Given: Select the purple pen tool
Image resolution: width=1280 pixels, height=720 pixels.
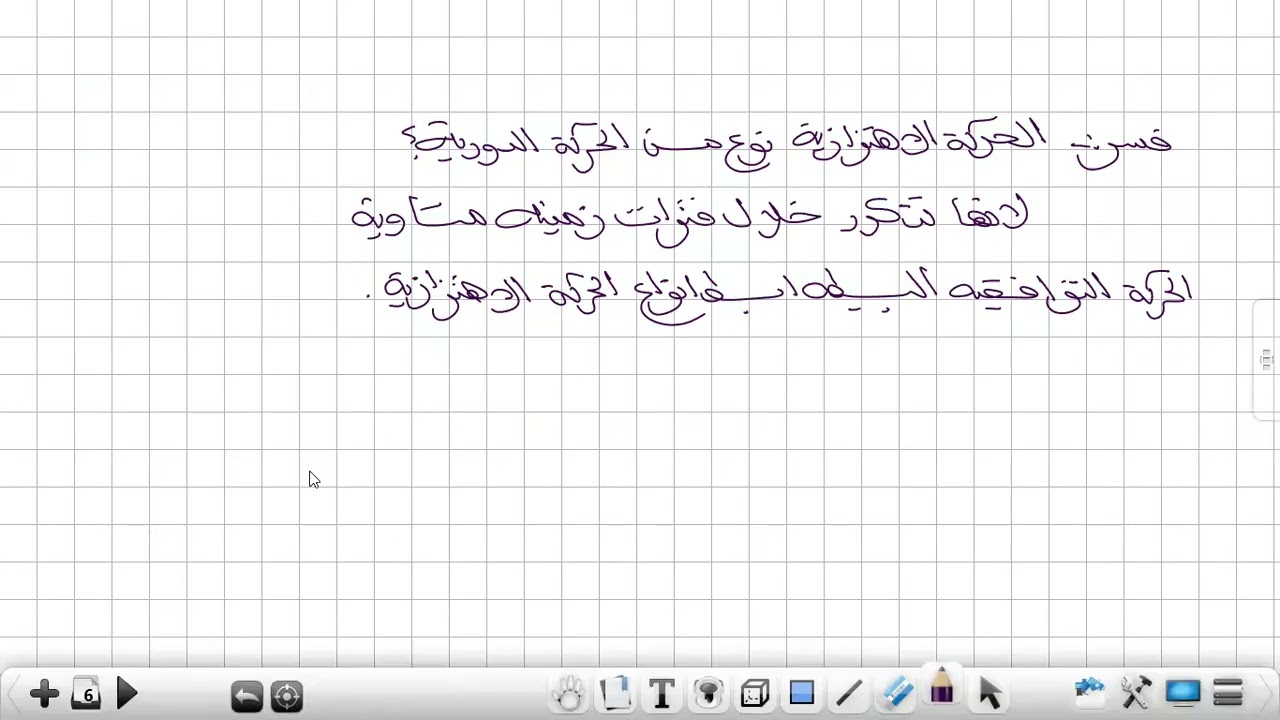Looking at the screenshot, I should click(942, 686).
